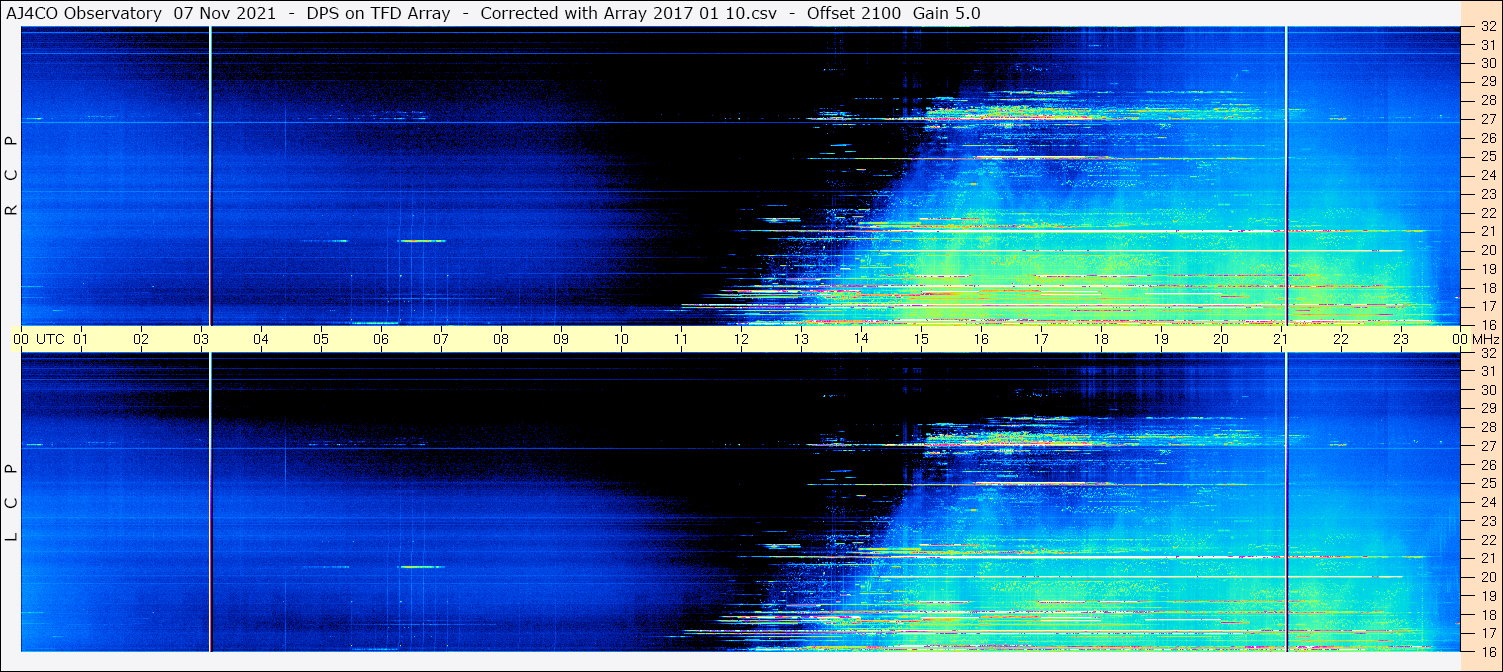The height and width of the screenshot is (672, 1503).
Task: Click the 32 MHz tick of LCP panel
Action: [1488, 353]
